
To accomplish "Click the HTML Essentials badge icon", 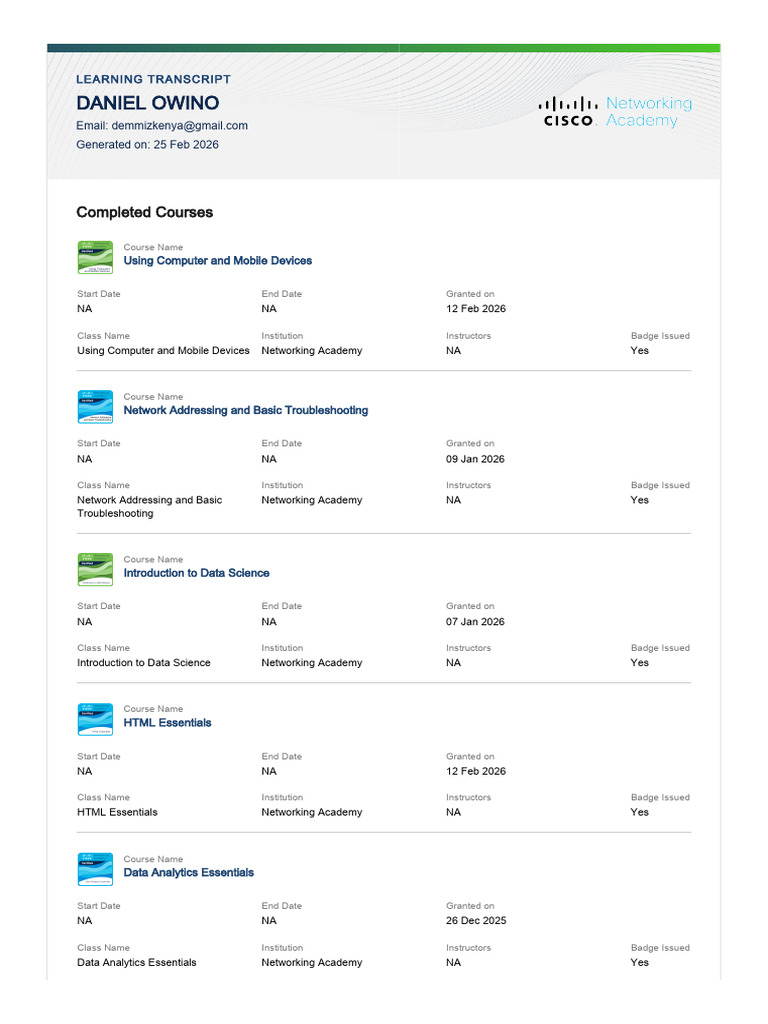I will [x=95, y=719].
